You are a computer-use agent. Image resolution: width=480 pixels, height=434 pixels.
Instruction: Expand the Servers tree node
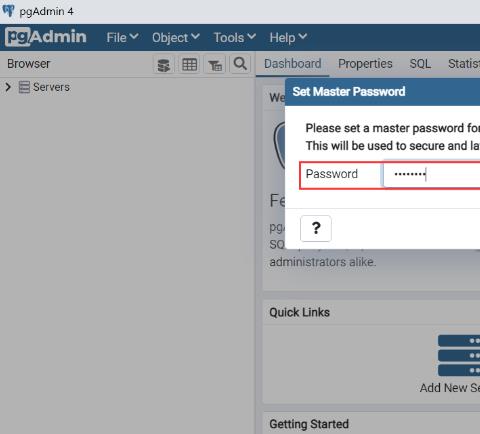8,87
